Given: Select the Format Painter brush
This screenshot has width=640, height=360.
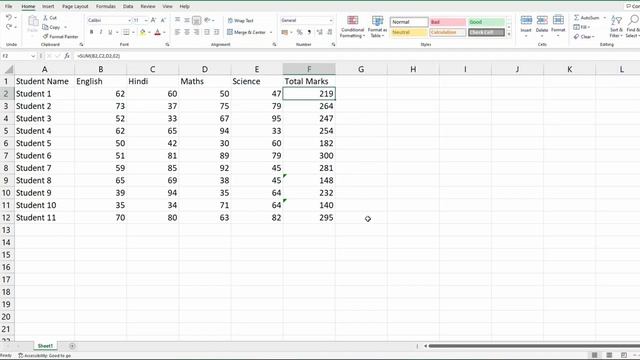Looking at the screenshot, I should click(x=45, y=36).
